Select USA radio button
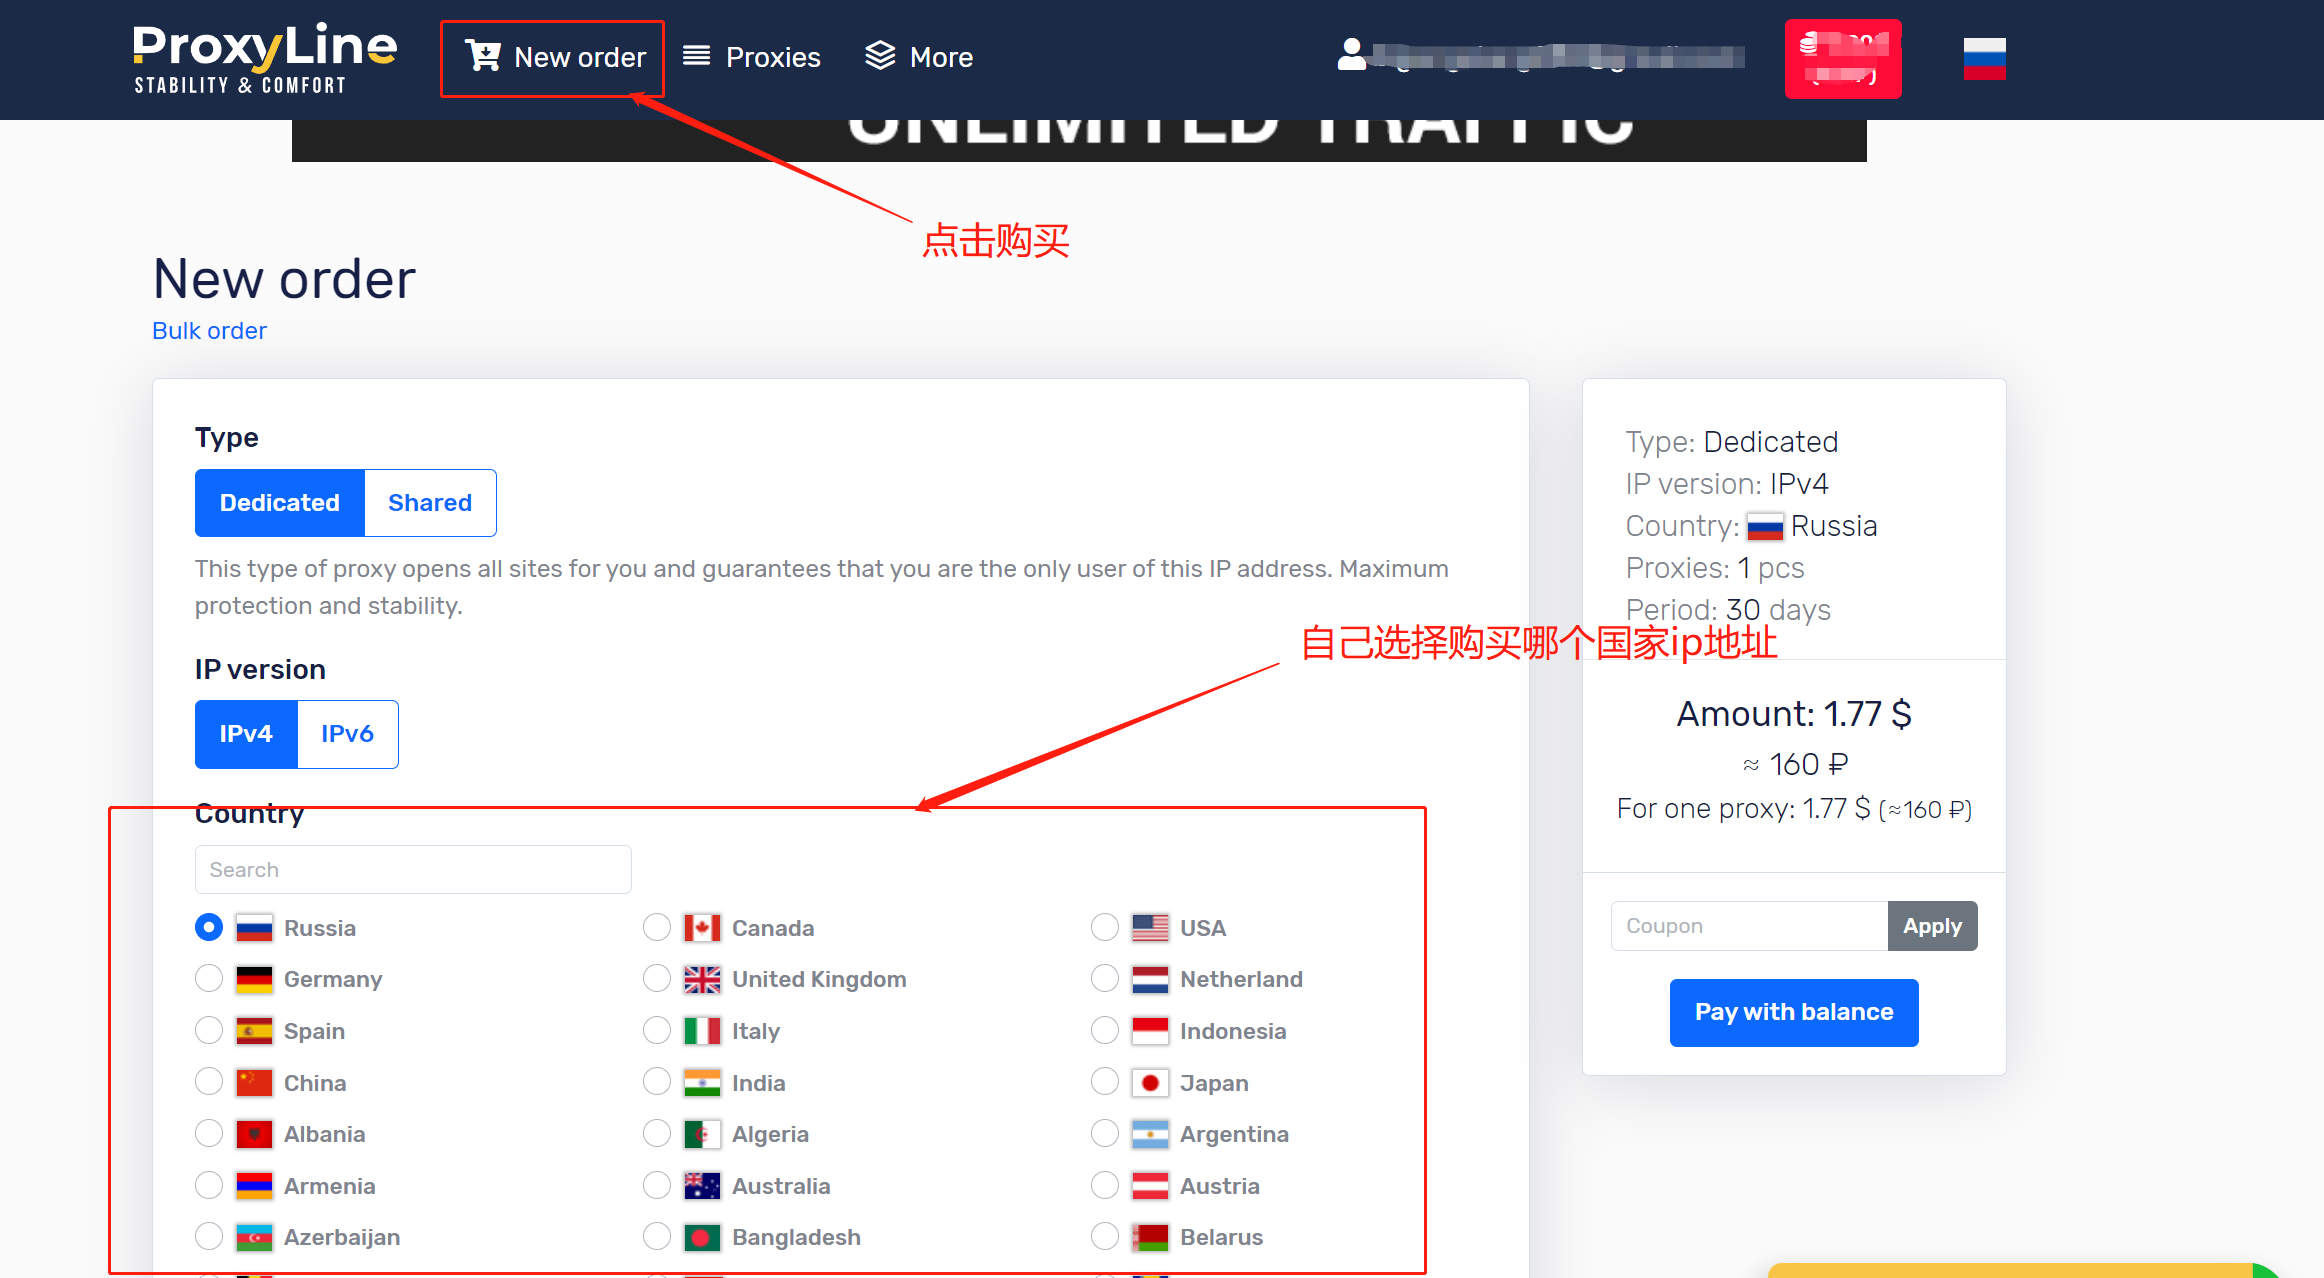The width and height of the screenshot is (2324, 1278). pyautogui.click(x=1105, y=927)
